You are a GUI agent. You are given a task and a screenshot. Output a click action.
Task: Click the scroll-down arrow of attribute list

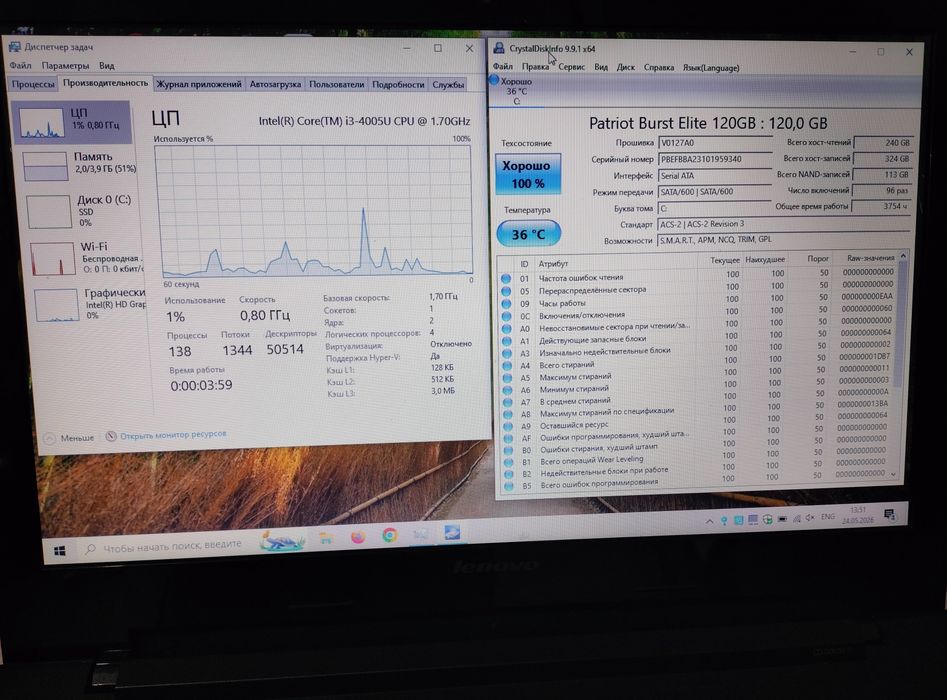tap(894, 474)
